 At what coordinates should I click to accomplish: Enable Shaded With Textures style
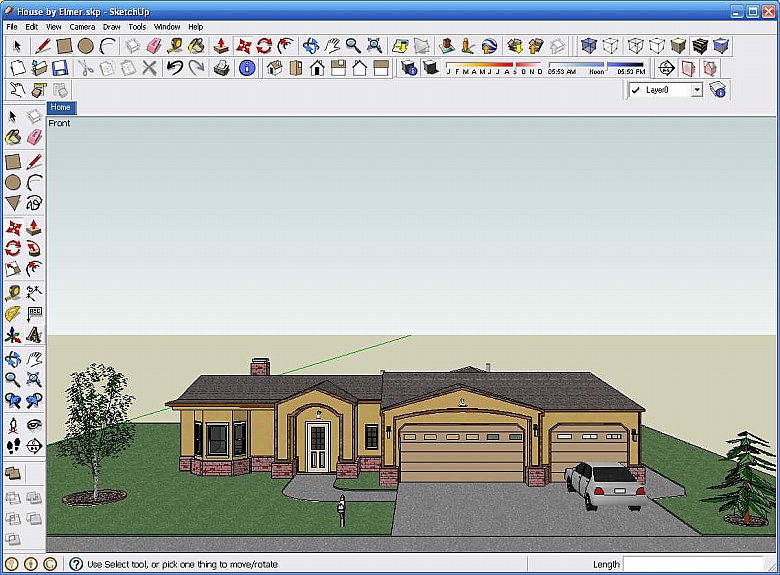point(699,46)
